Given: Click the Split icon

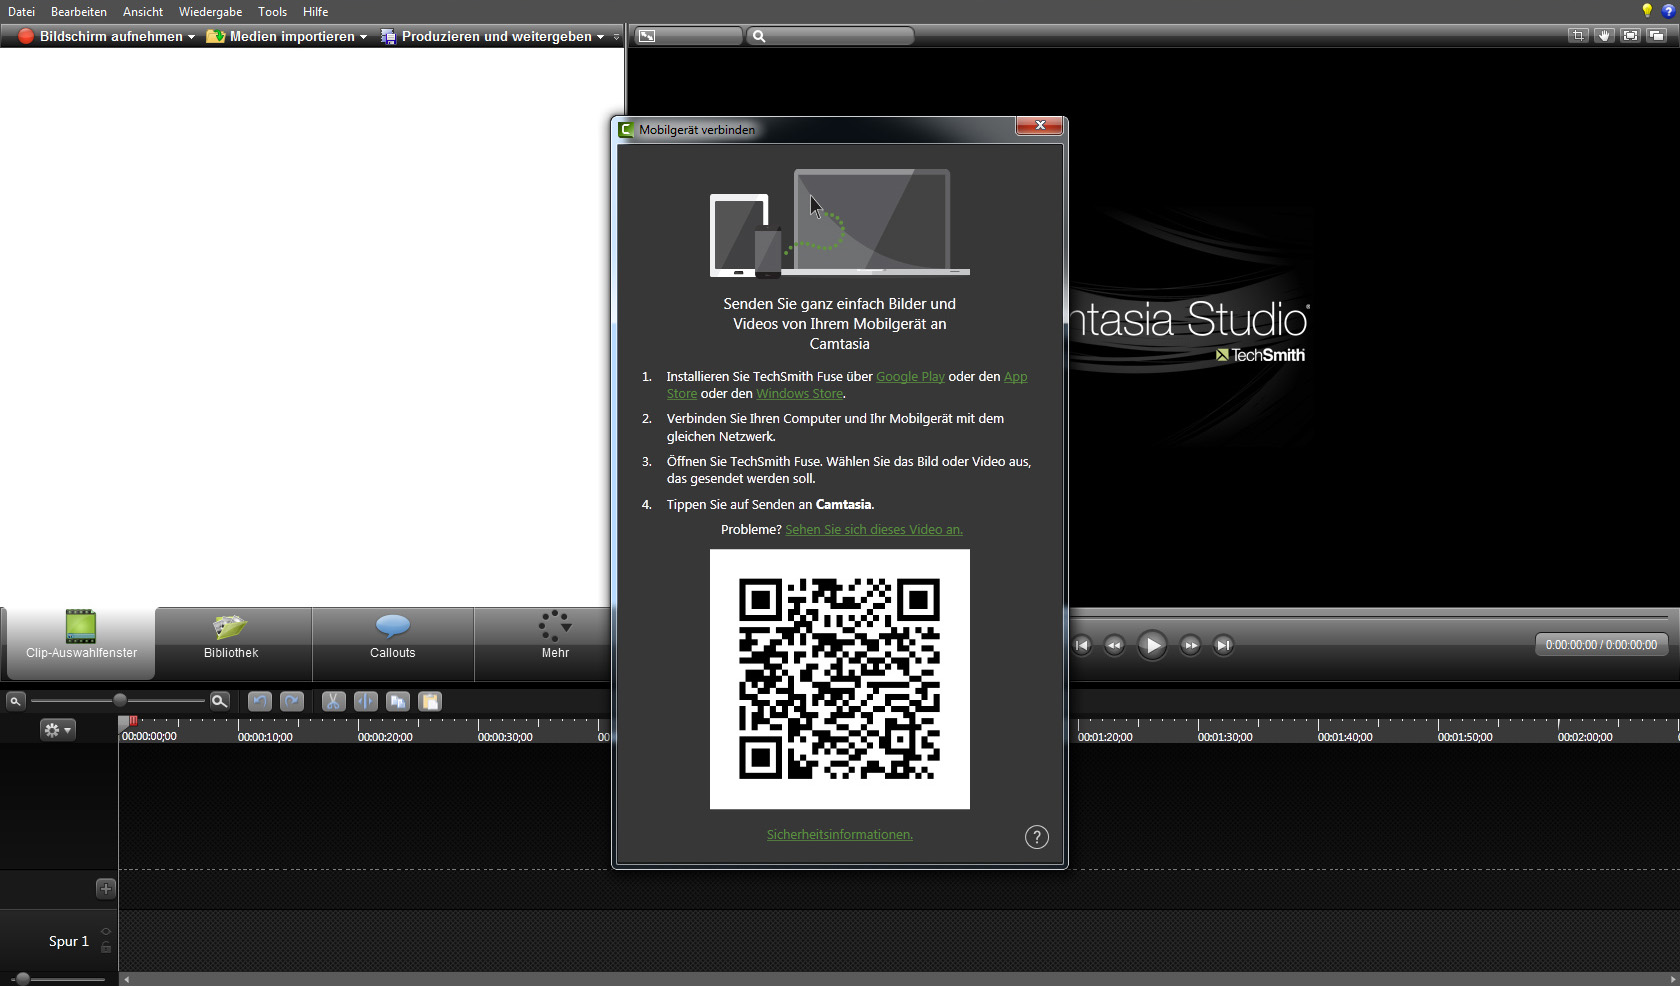Looking at the screenshot, I should 366,701.
